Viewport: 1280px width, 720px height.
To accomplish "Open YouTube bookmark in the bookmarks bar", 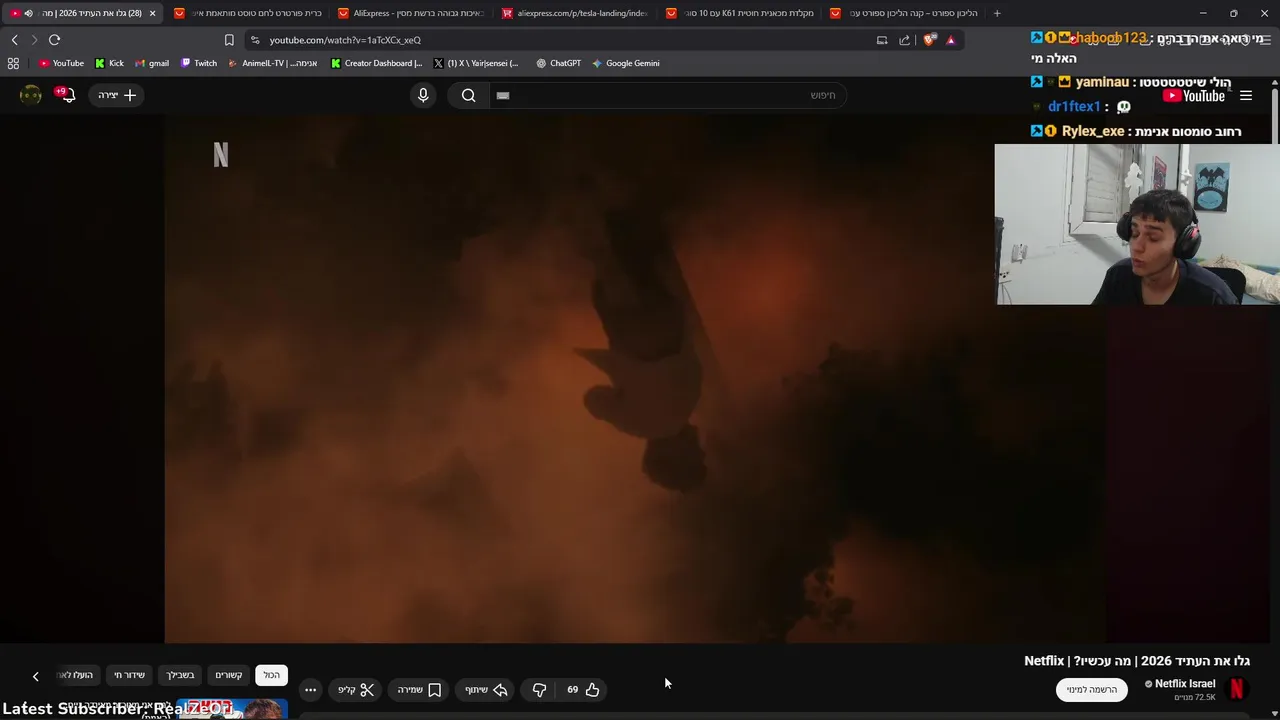I will click(61, 63).
